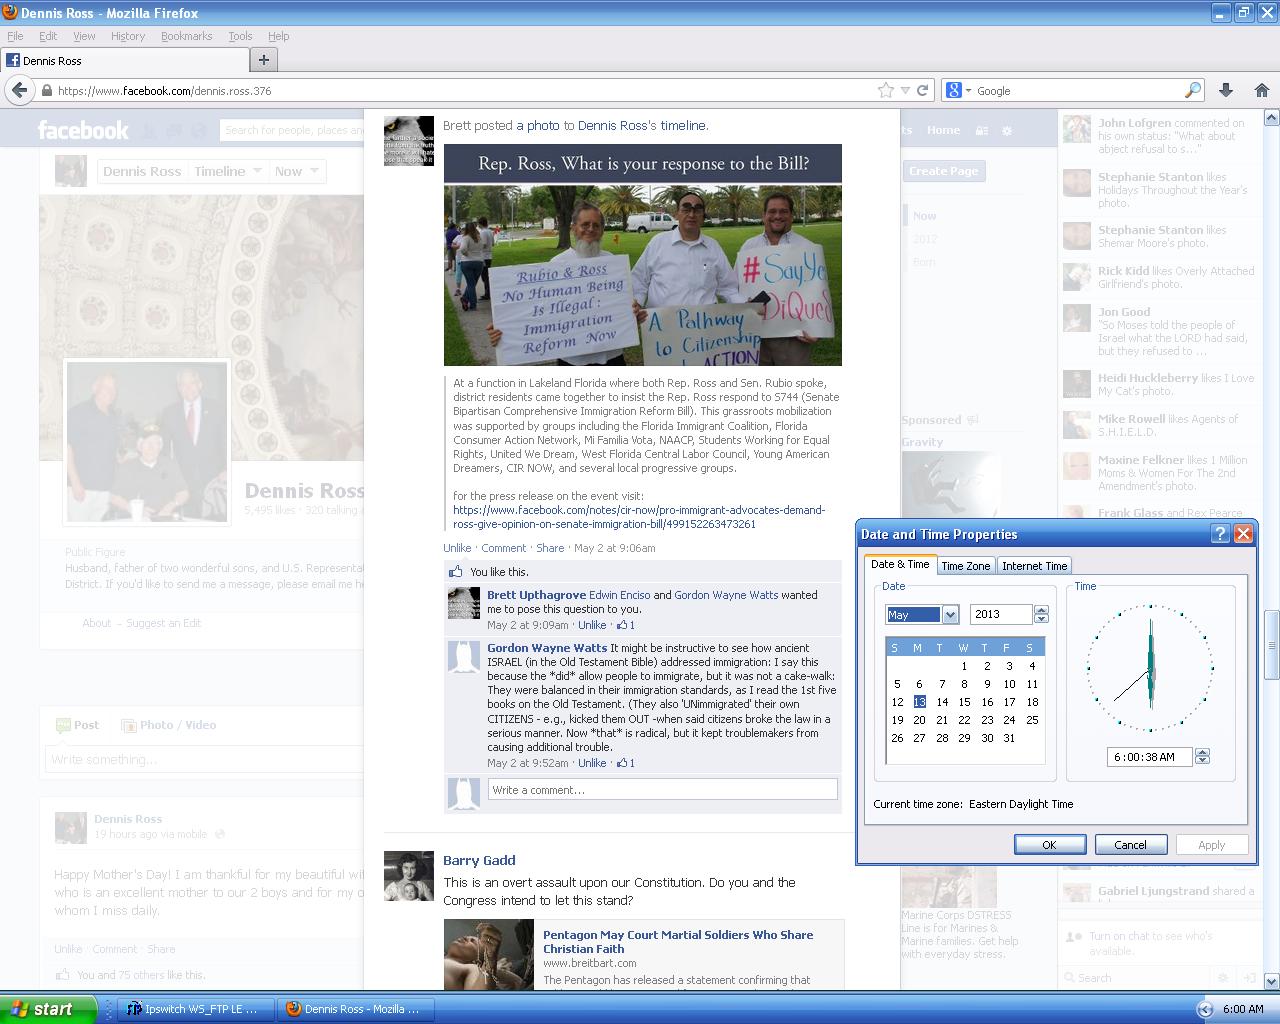Image resolution: width=1280 pixels, height=1024 pixels.
Task: Click Cancel in Date and Time Properties
Action: 1131,845
